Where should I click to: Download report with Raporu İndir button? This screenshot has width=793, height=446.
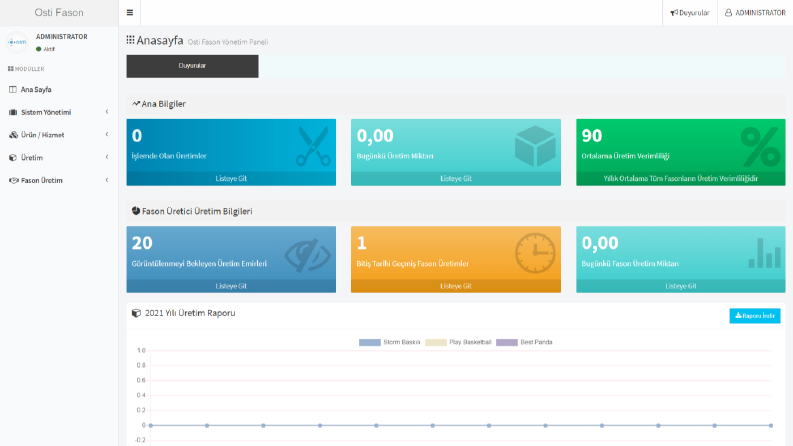755,316
